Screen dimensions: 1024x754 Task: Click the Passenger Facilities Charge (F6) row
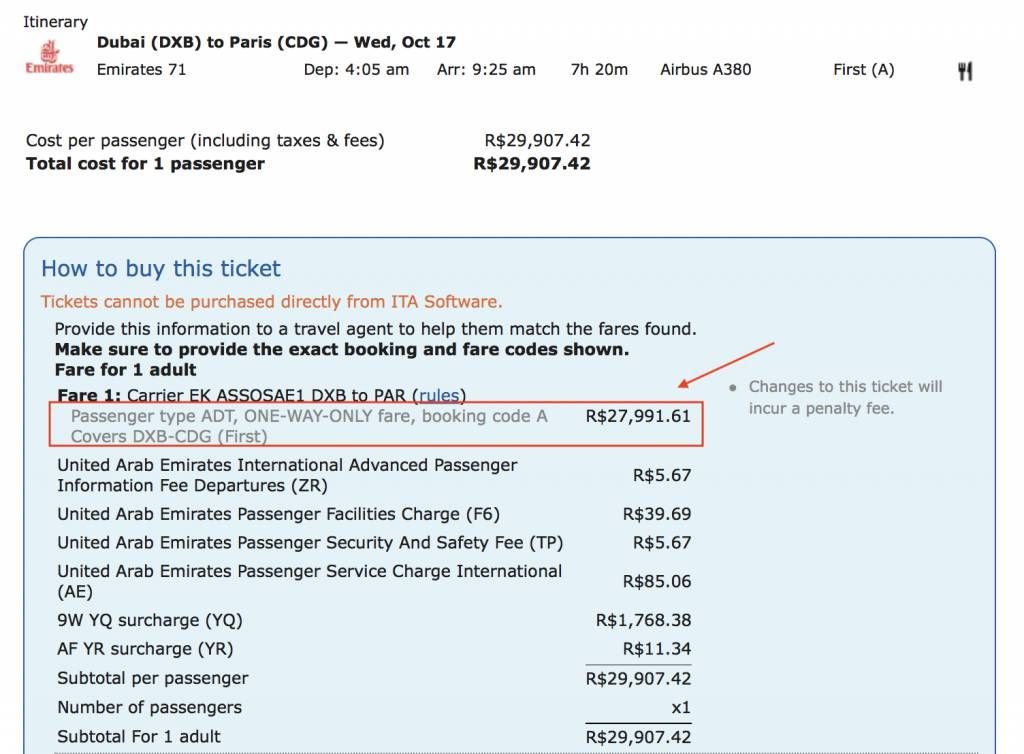pos(278,514)
